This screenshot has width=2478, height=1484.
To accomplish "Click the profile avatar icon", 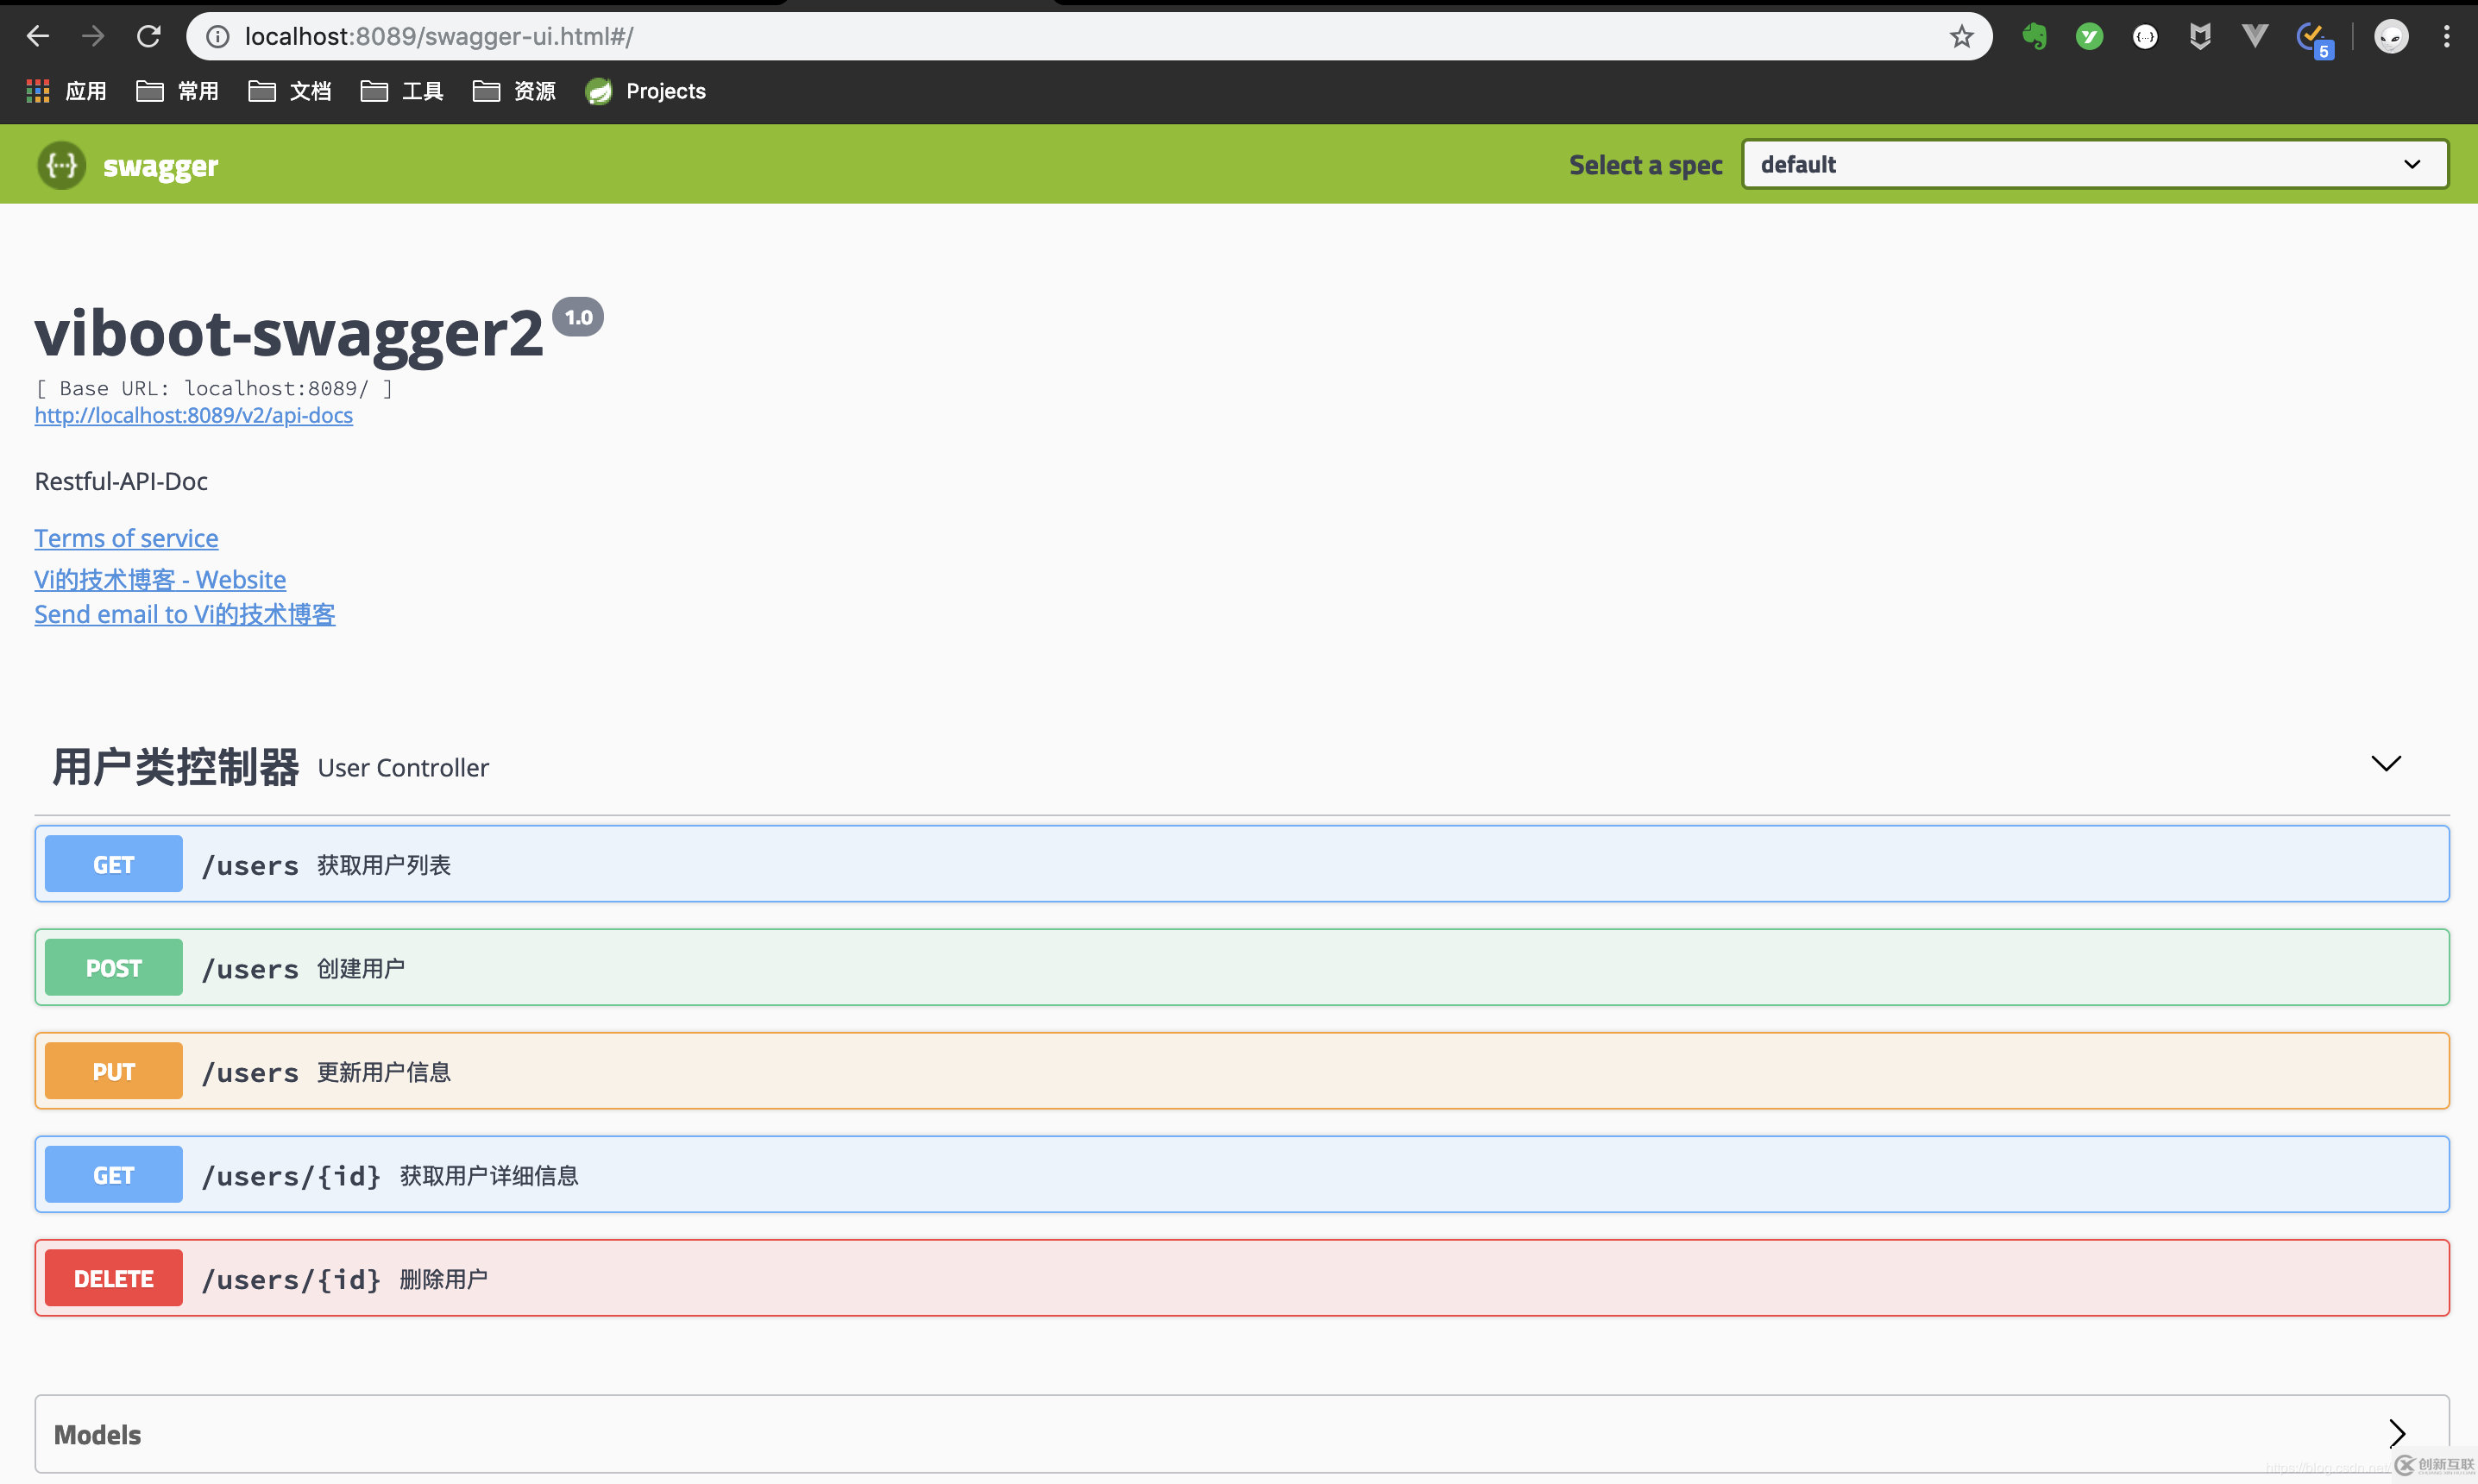I will click(2391, 37).
